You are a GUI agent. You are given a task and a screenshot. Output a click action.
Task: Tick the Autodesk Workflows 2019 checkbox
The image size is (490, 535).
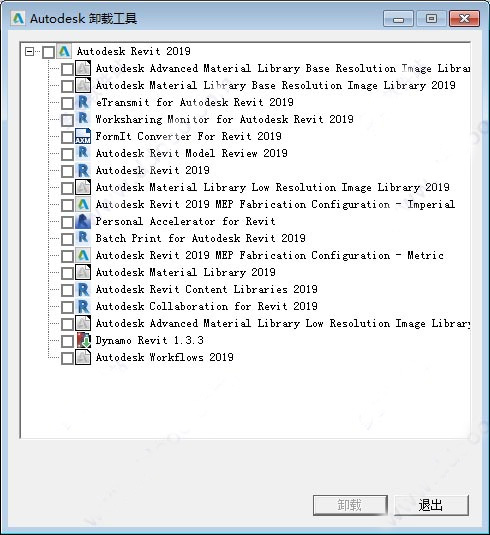pos(67,358)
